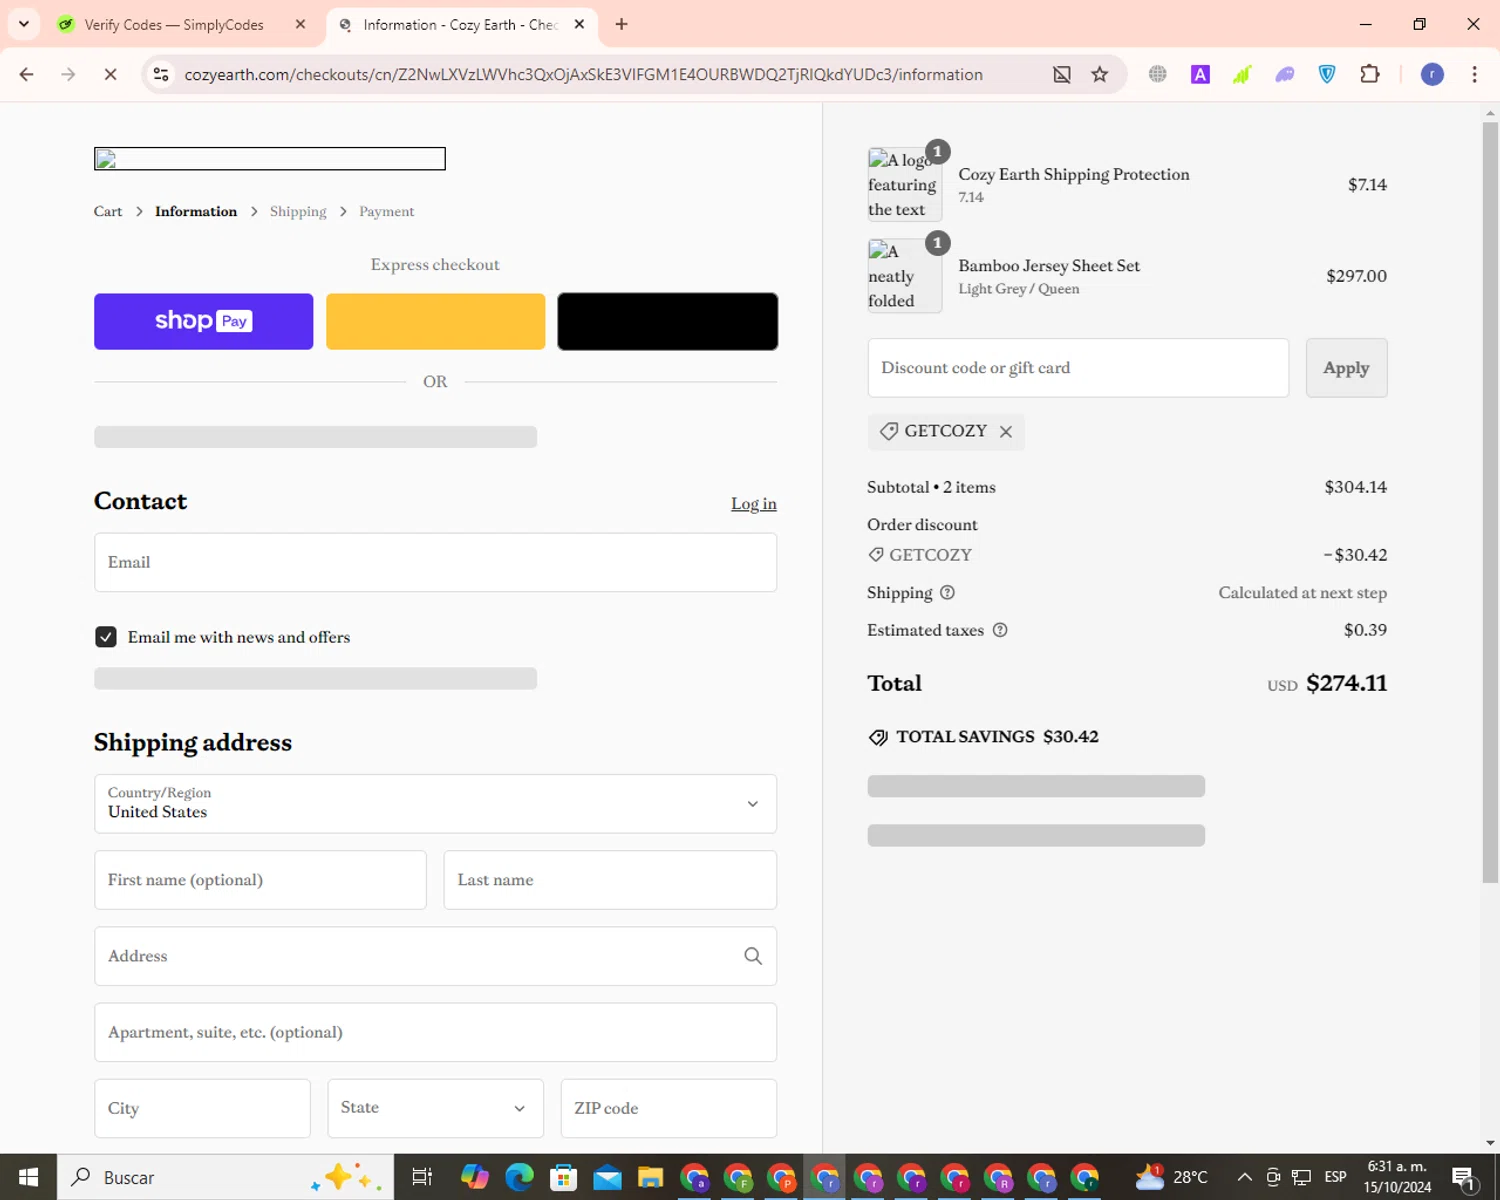This screenshot has height=1200, width=1500.
Task: Go back to previous page
Action: click(x=27, y=74)
